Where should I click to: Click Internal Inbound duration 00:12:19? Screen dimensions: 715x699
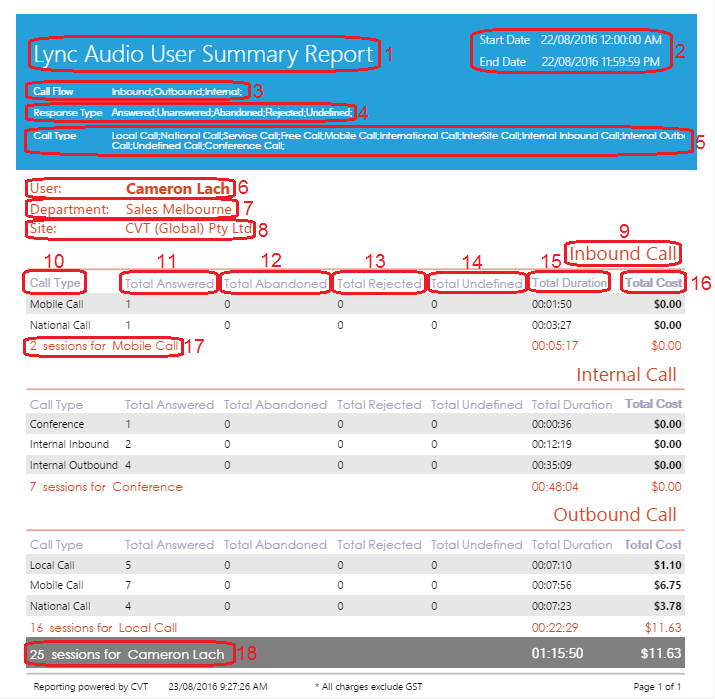coord(552,444)
